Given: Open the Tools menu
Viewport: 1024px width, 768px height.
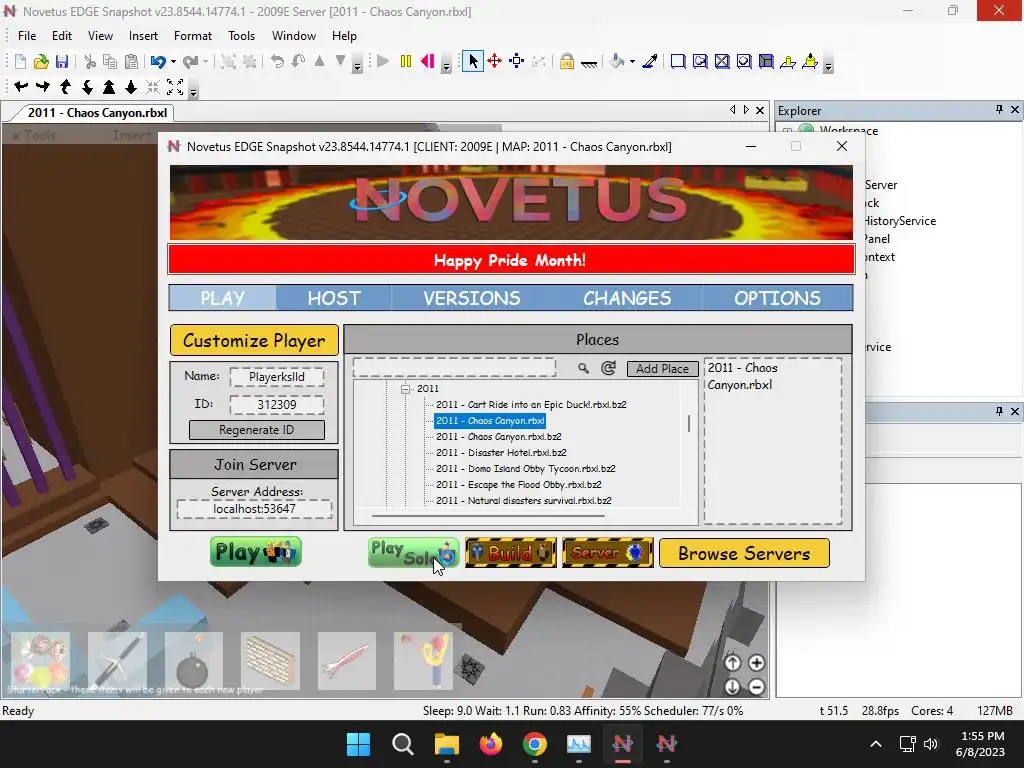Looking at the screenshot, I should (x=241, y=36).
